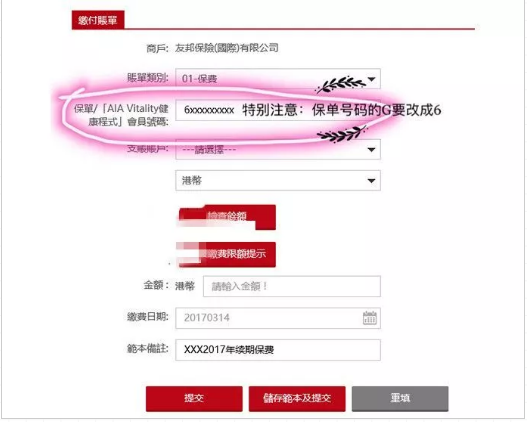Open the calendar icon for 繳費日期
This screenshot has height=422, width=527.
[x=370, y=318]
